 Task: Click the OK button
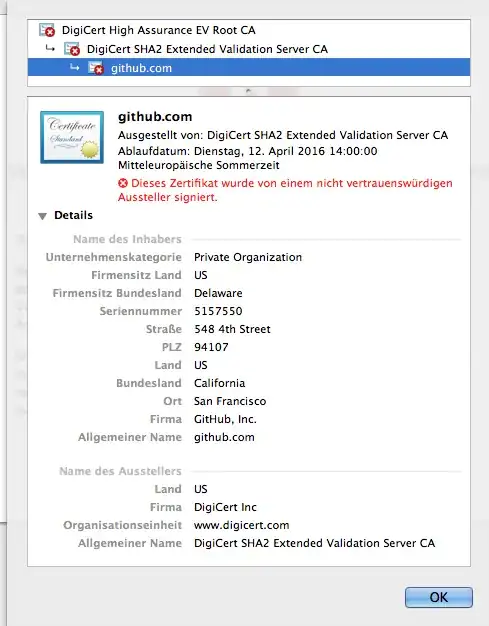[439, 597]
